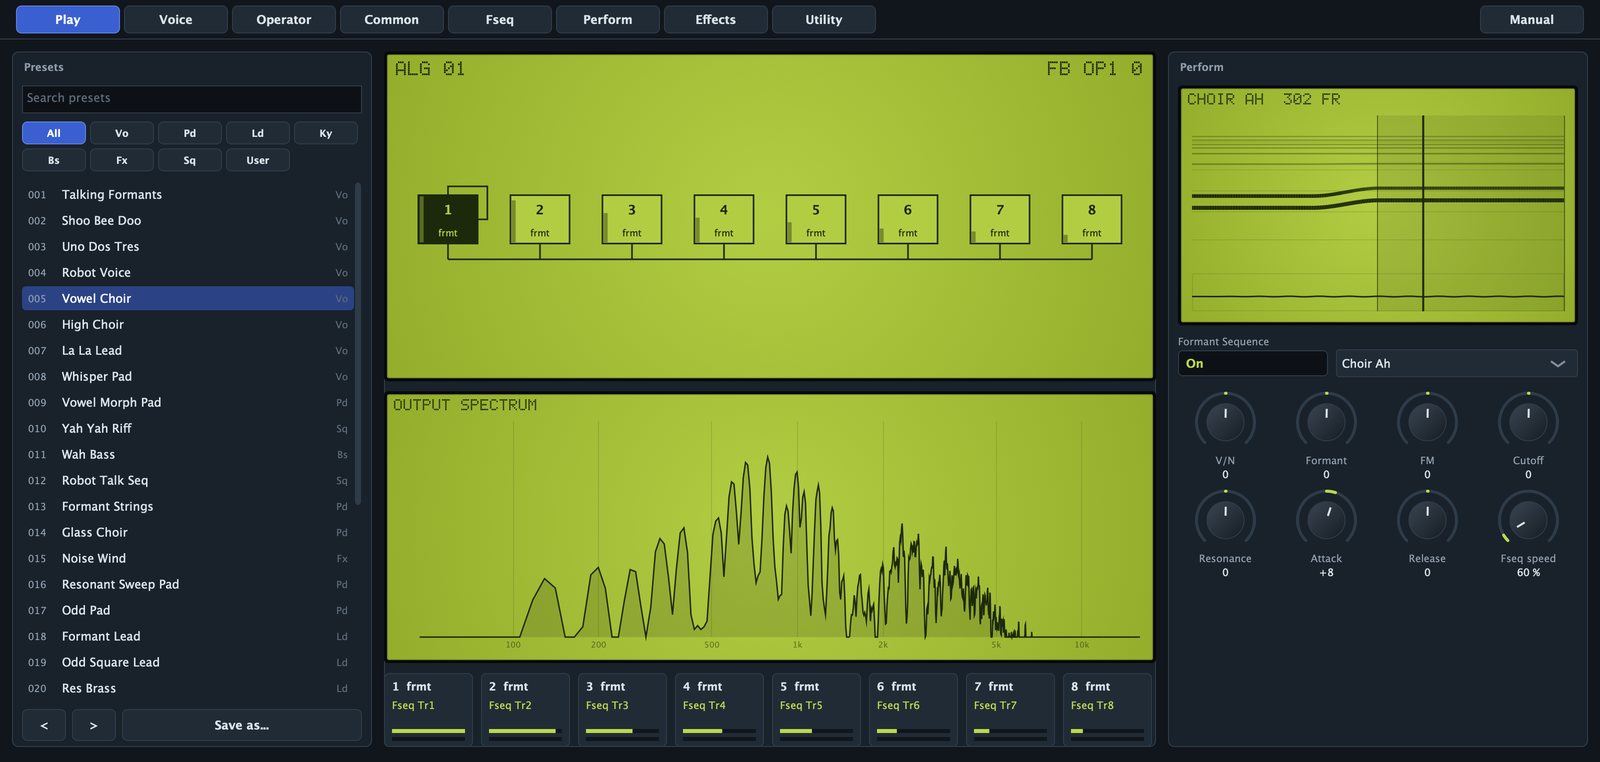Open the Fseq tab
Image resolution: width=1600 pixels, height=762 pixels.
(x=500, y=19)
